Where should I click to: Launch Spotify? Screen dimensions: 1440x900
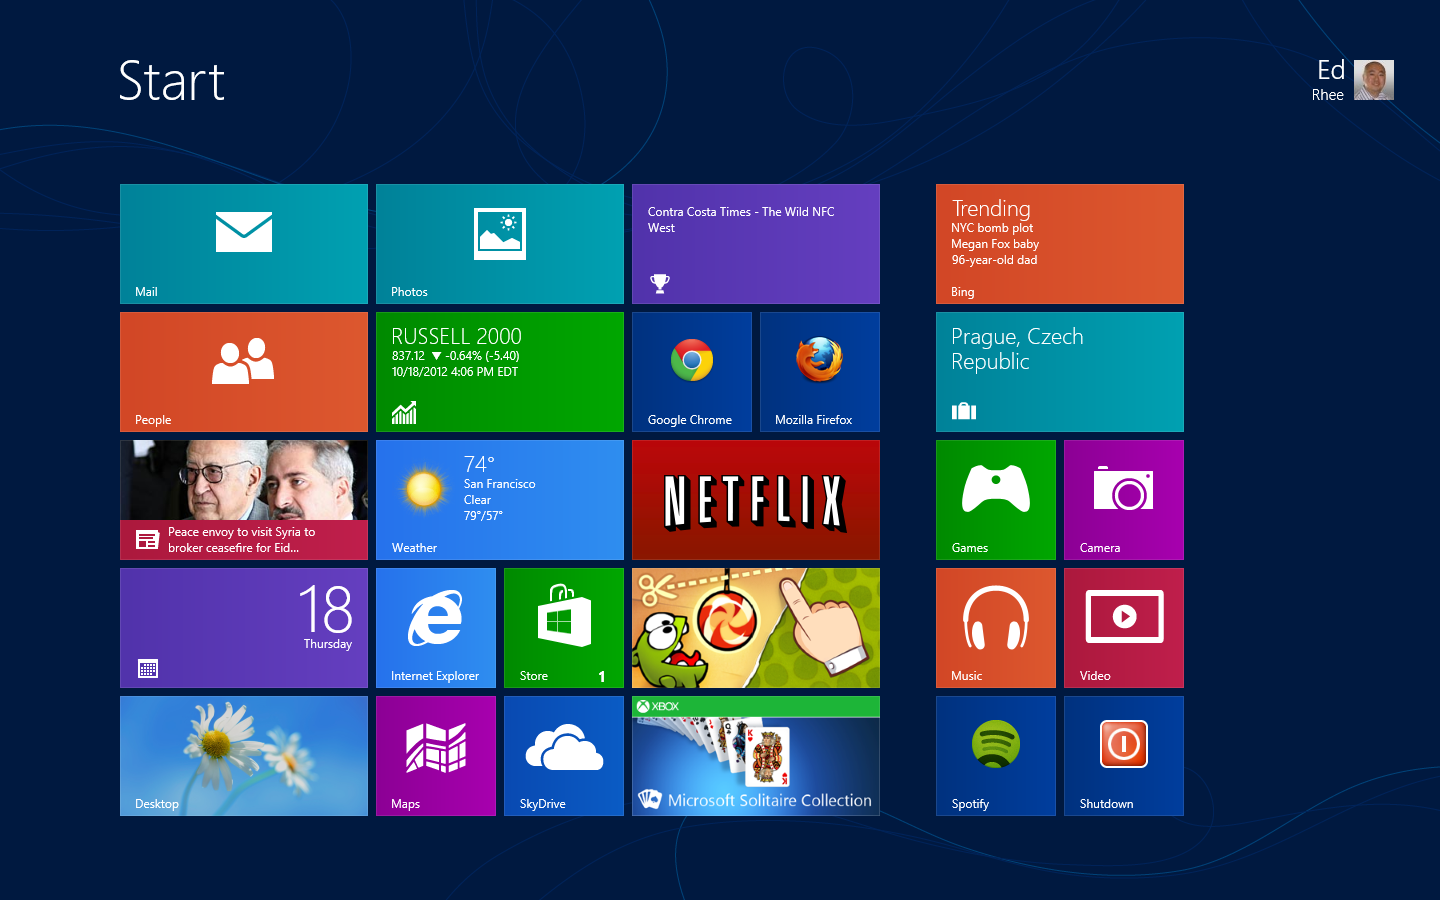click(996, 756)
